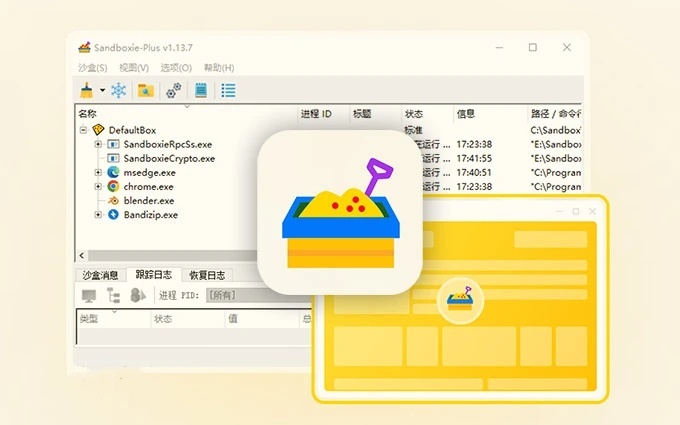Click the snowflake suspend-all toolbar icon
The height and width of the screenshot is (425, 680).
(118, 91)
